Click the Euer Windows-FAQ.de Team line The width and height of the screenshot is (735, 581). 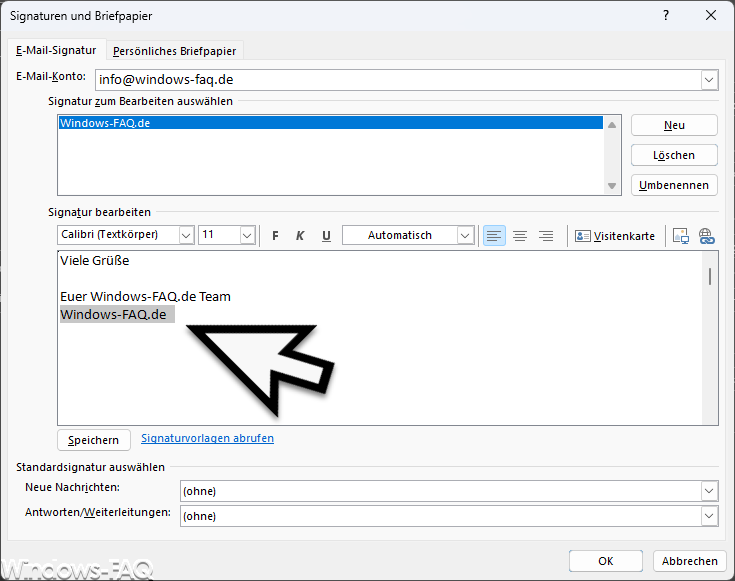(x=145, y=297)
